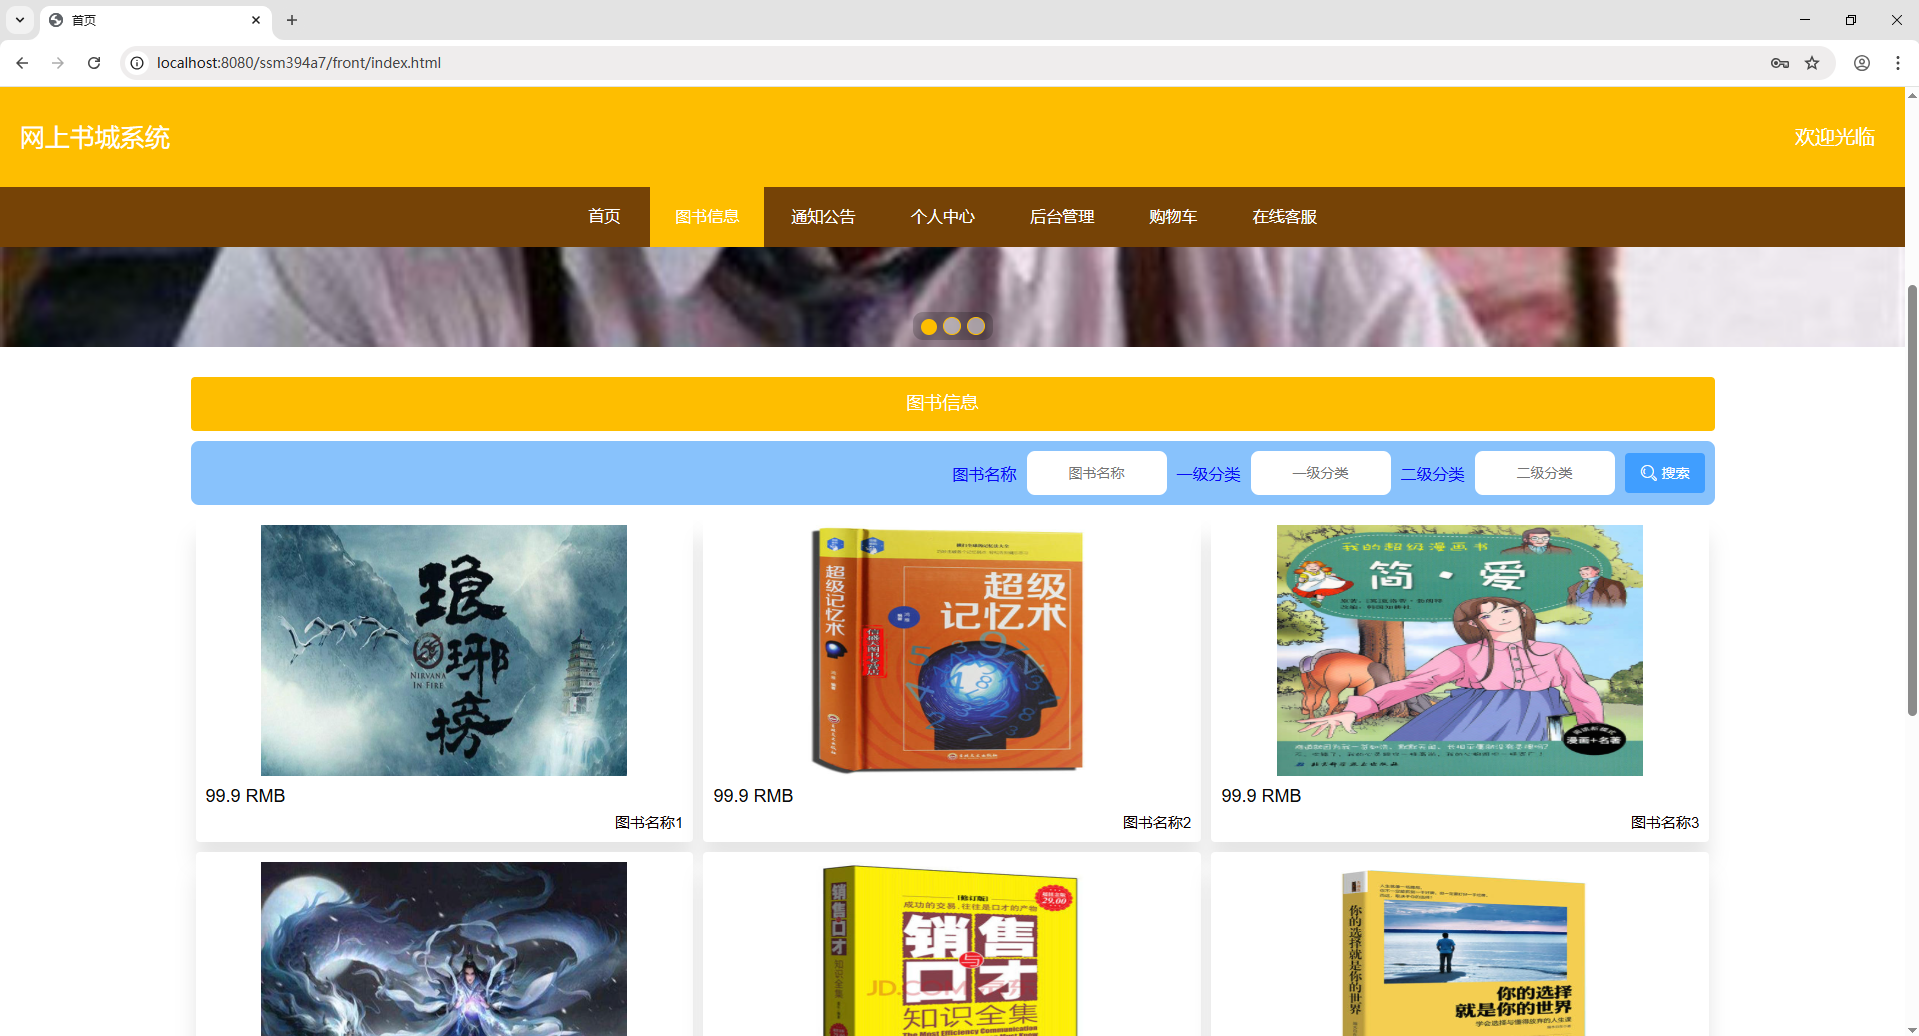Screen dimensions: 1919x1036
Task: Open saved passwords key icon
Action: pos(1780,63)
